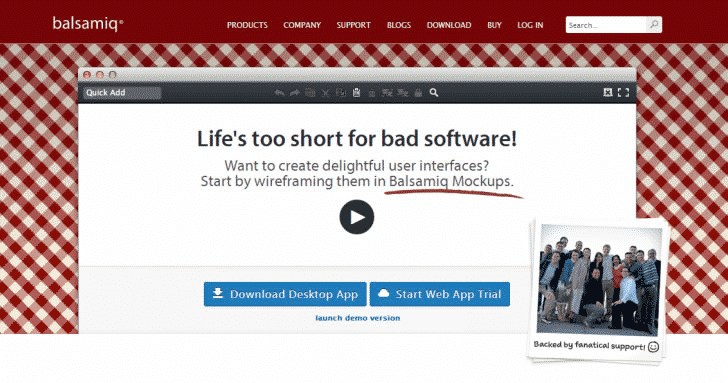Click the Download Desktop App button
Screen dimensions: 728x383
[285, 294]
